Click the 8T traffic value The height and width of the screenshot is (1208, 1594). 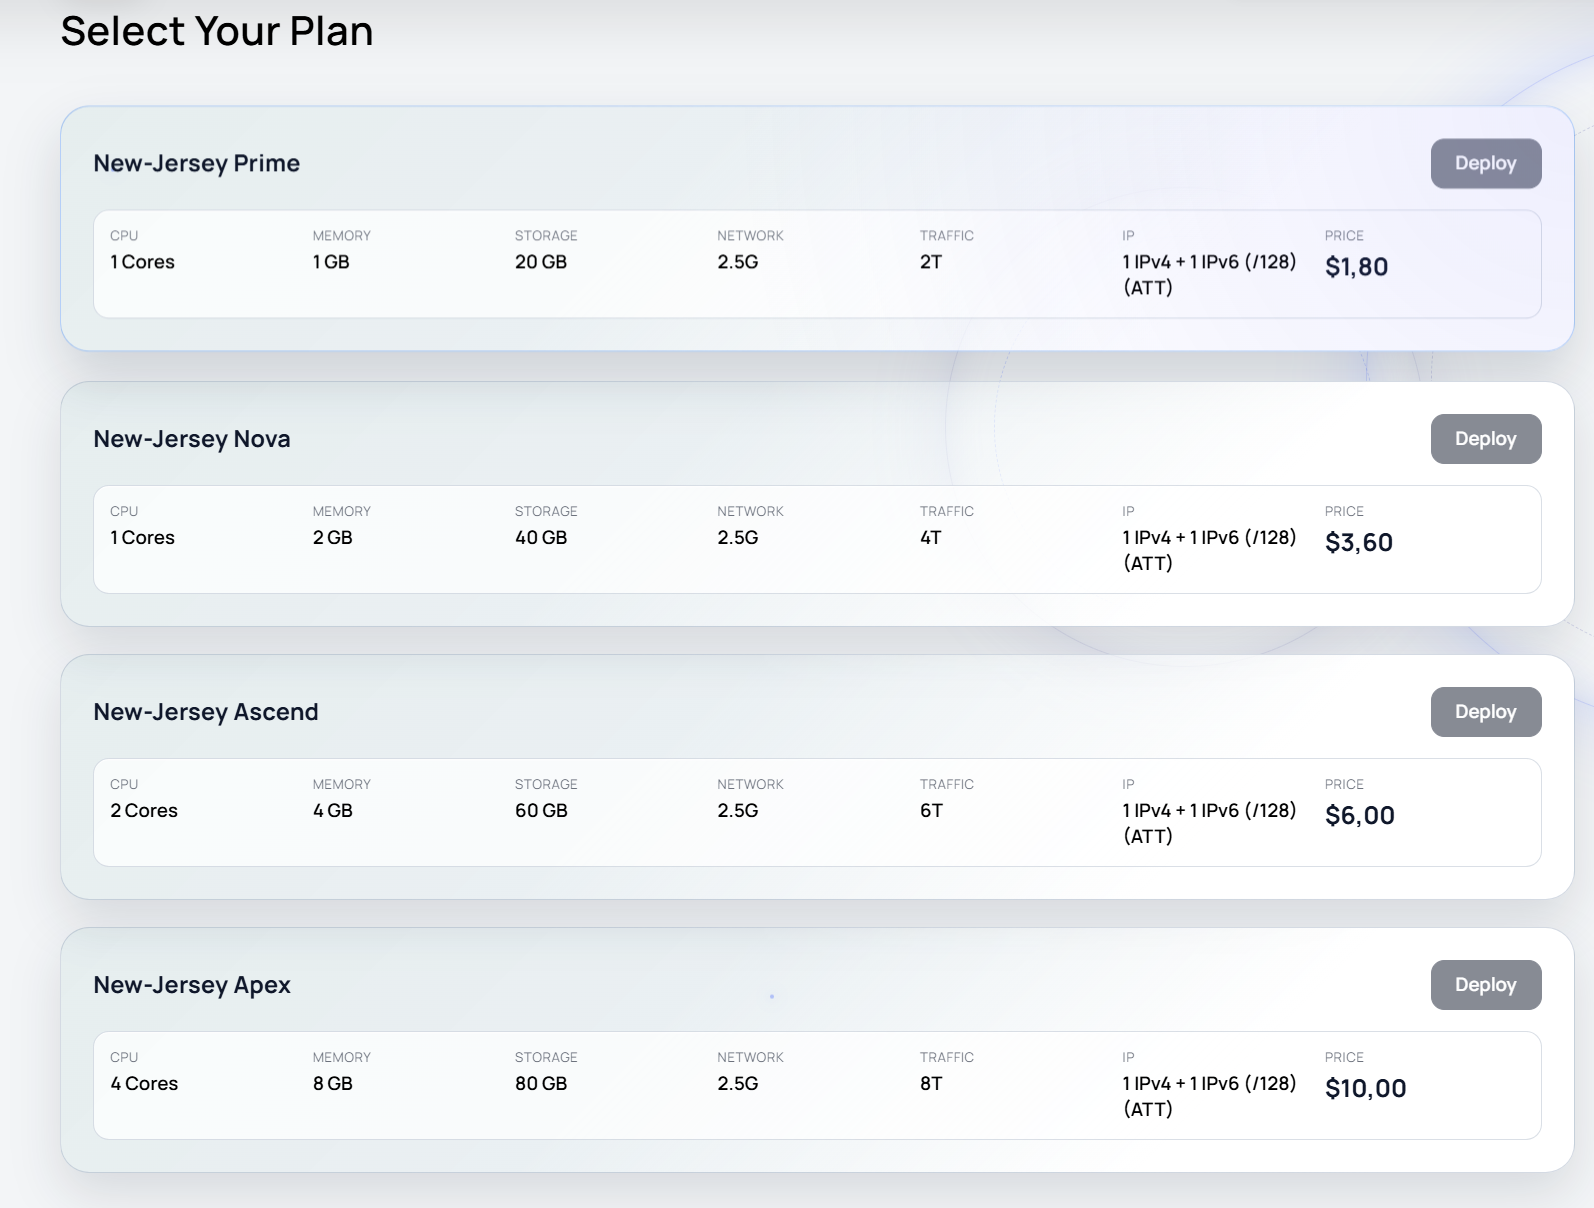930,1084
